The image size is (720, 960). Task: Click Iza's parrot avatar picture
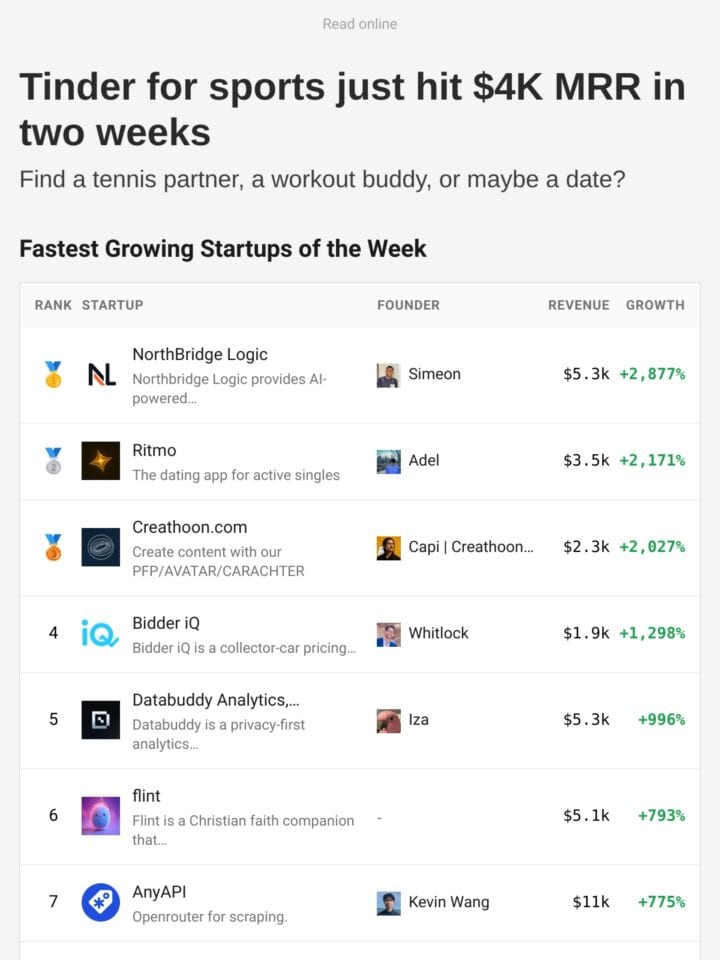click(x=388, y=721)
